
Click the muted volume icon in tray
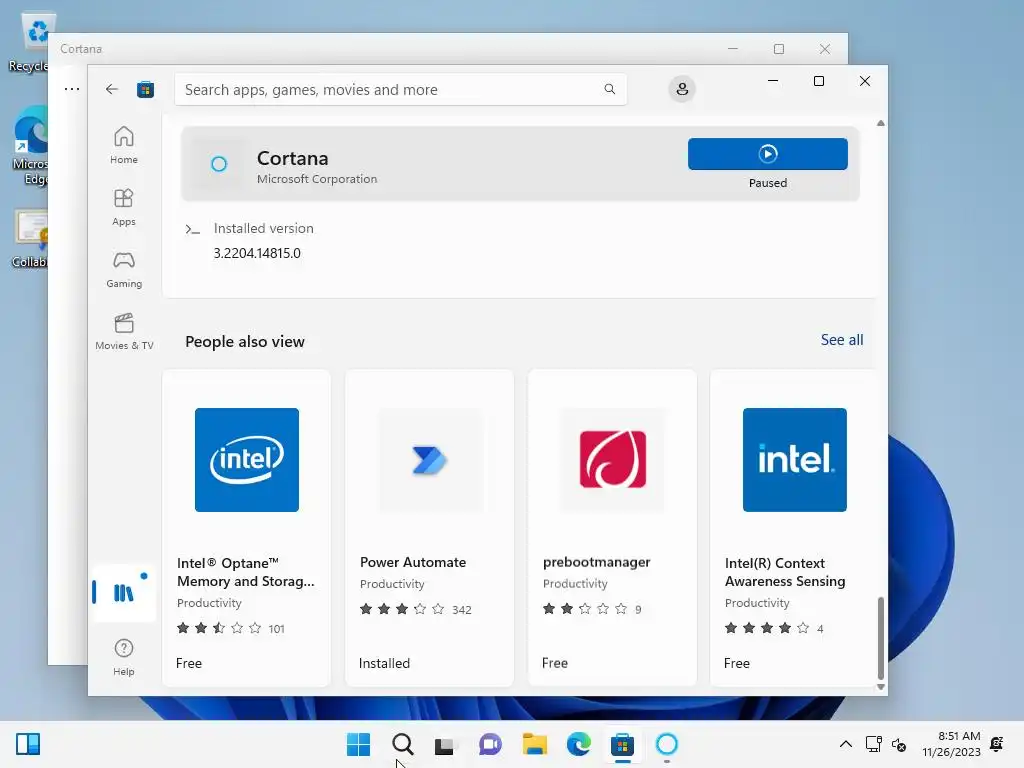click(899, 744)
